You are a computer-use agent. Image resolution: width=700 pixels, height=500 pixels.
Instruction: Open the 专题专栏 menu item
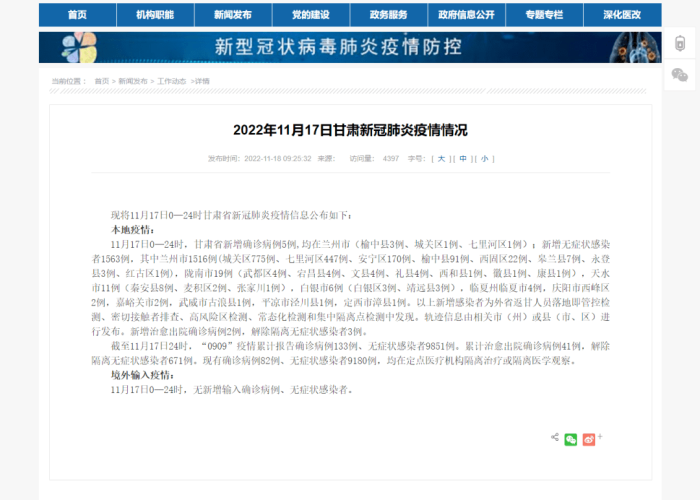[544, 15]
